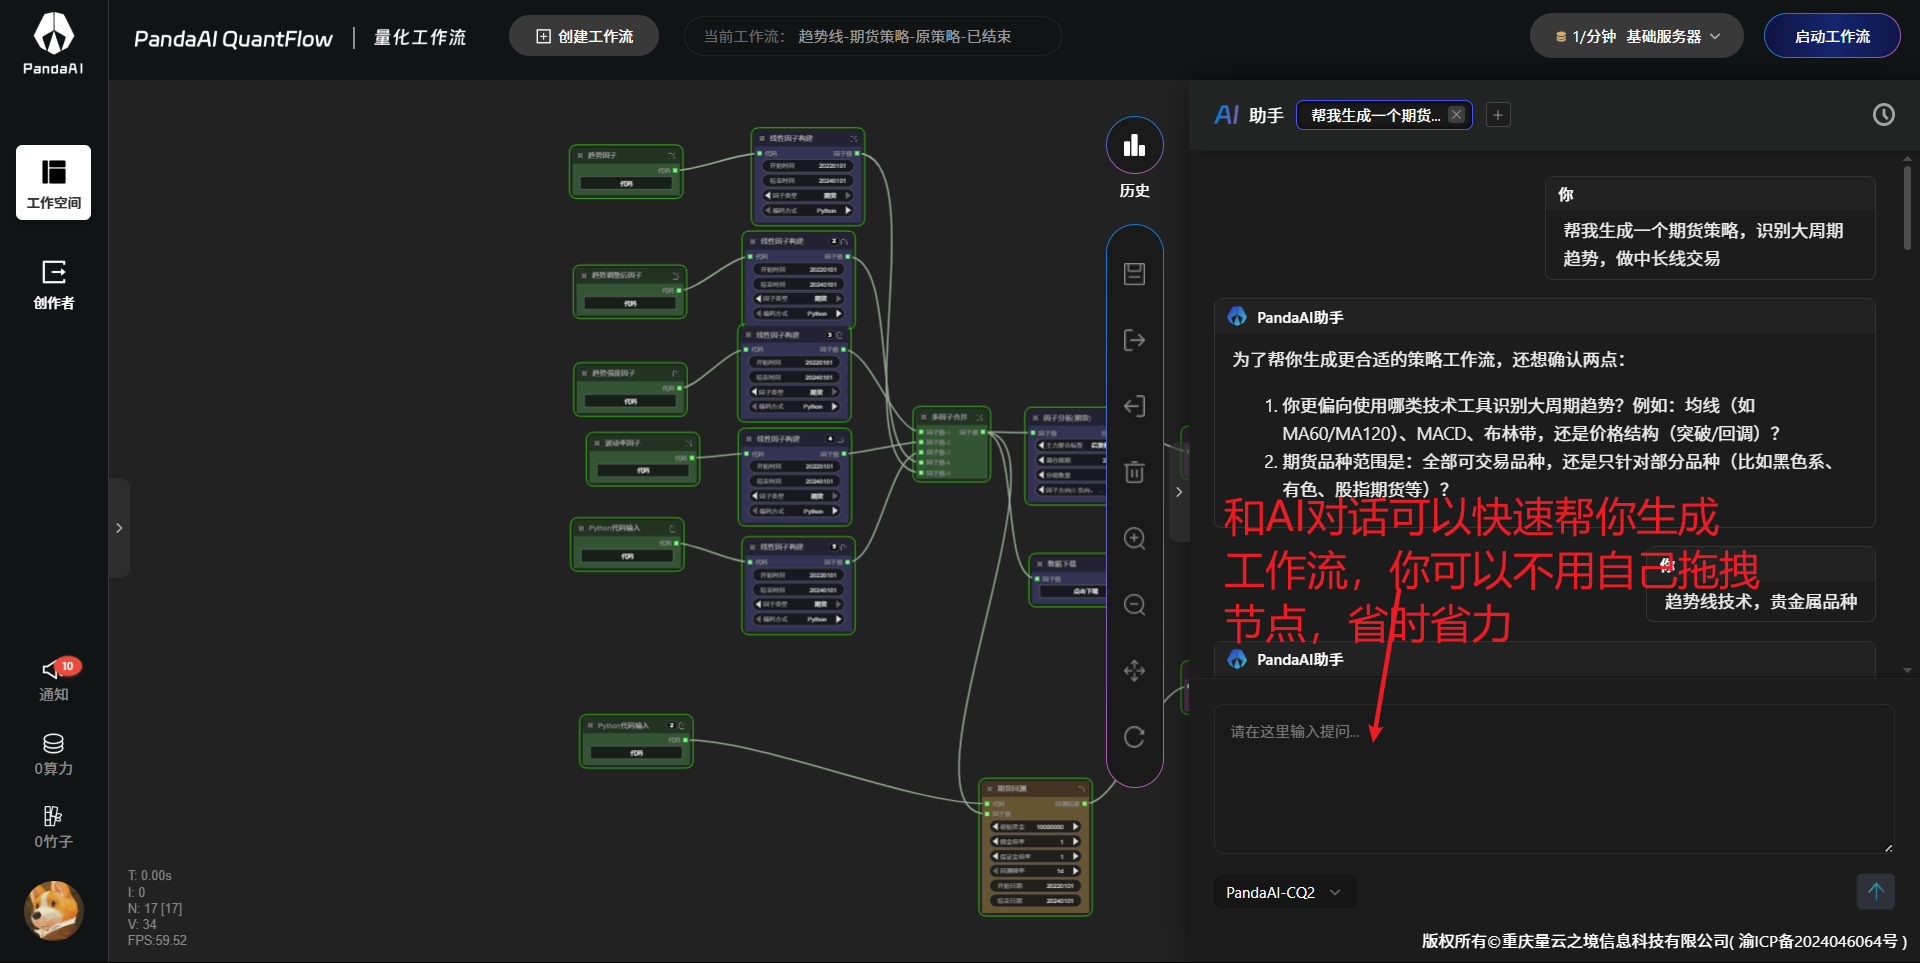Collapse the AI assistant panel arrow

1179,492
